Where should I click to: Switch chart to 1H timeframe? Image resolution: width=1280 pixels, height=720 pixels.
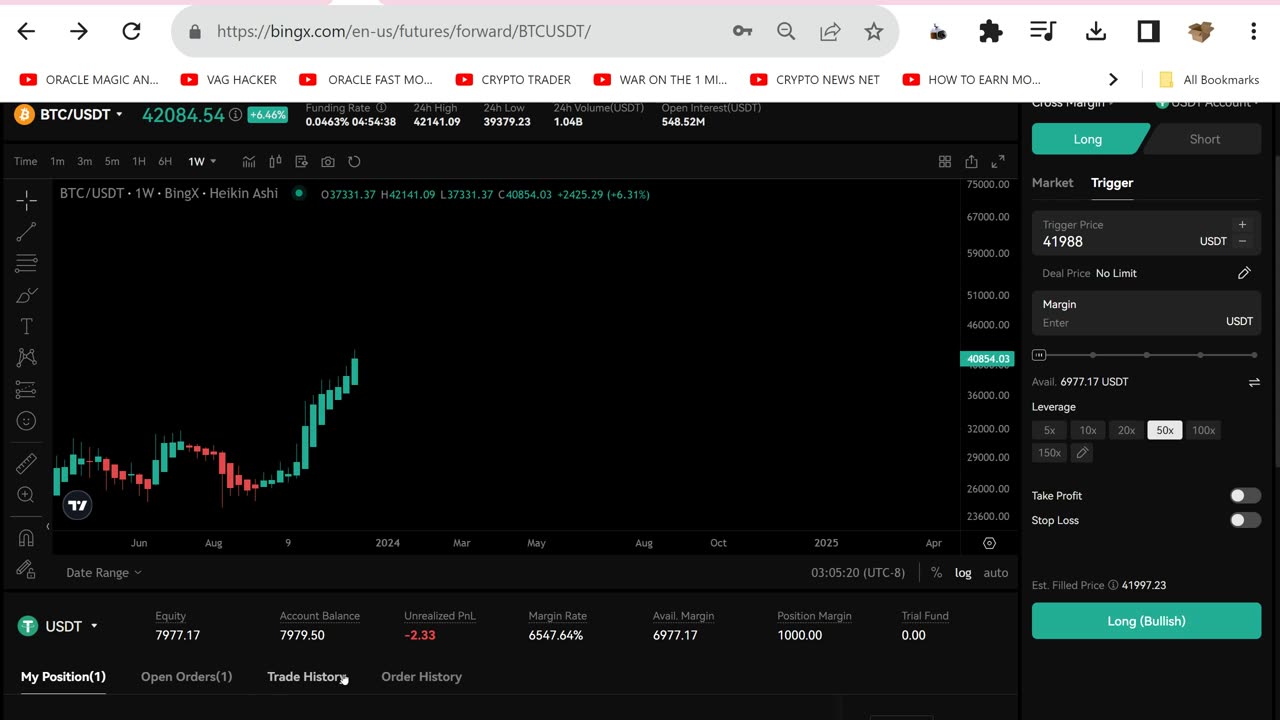pyautogui.click(x=139, y=161)
